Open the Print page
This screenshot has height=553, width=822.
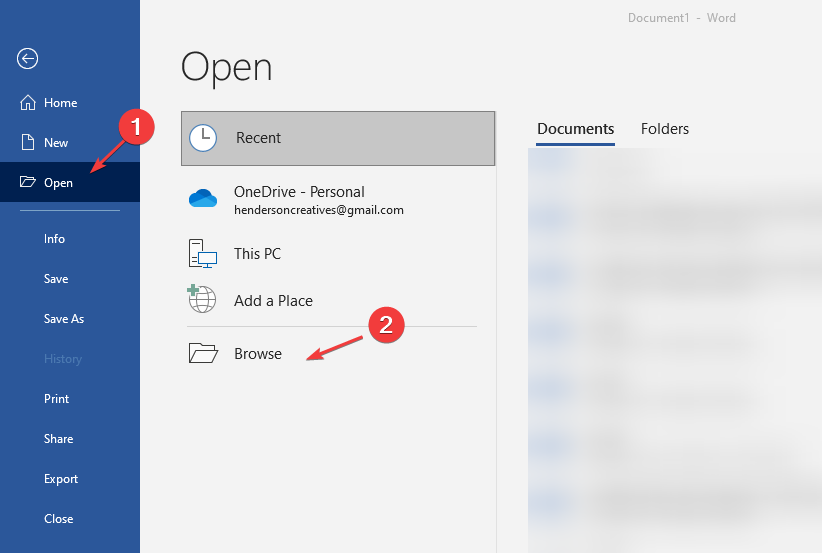coord(57,399)
